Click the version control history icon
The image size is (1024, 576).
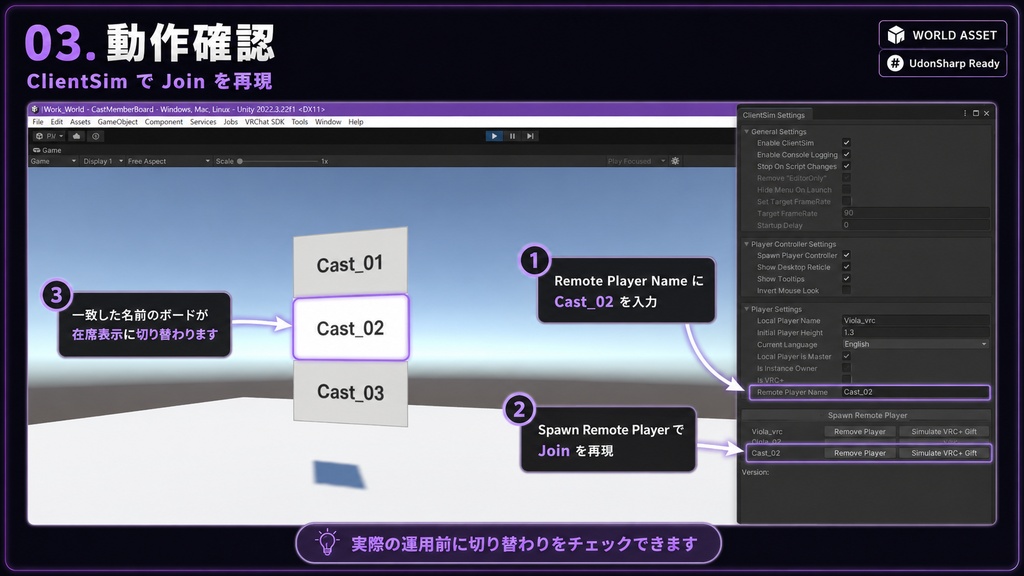95,136
